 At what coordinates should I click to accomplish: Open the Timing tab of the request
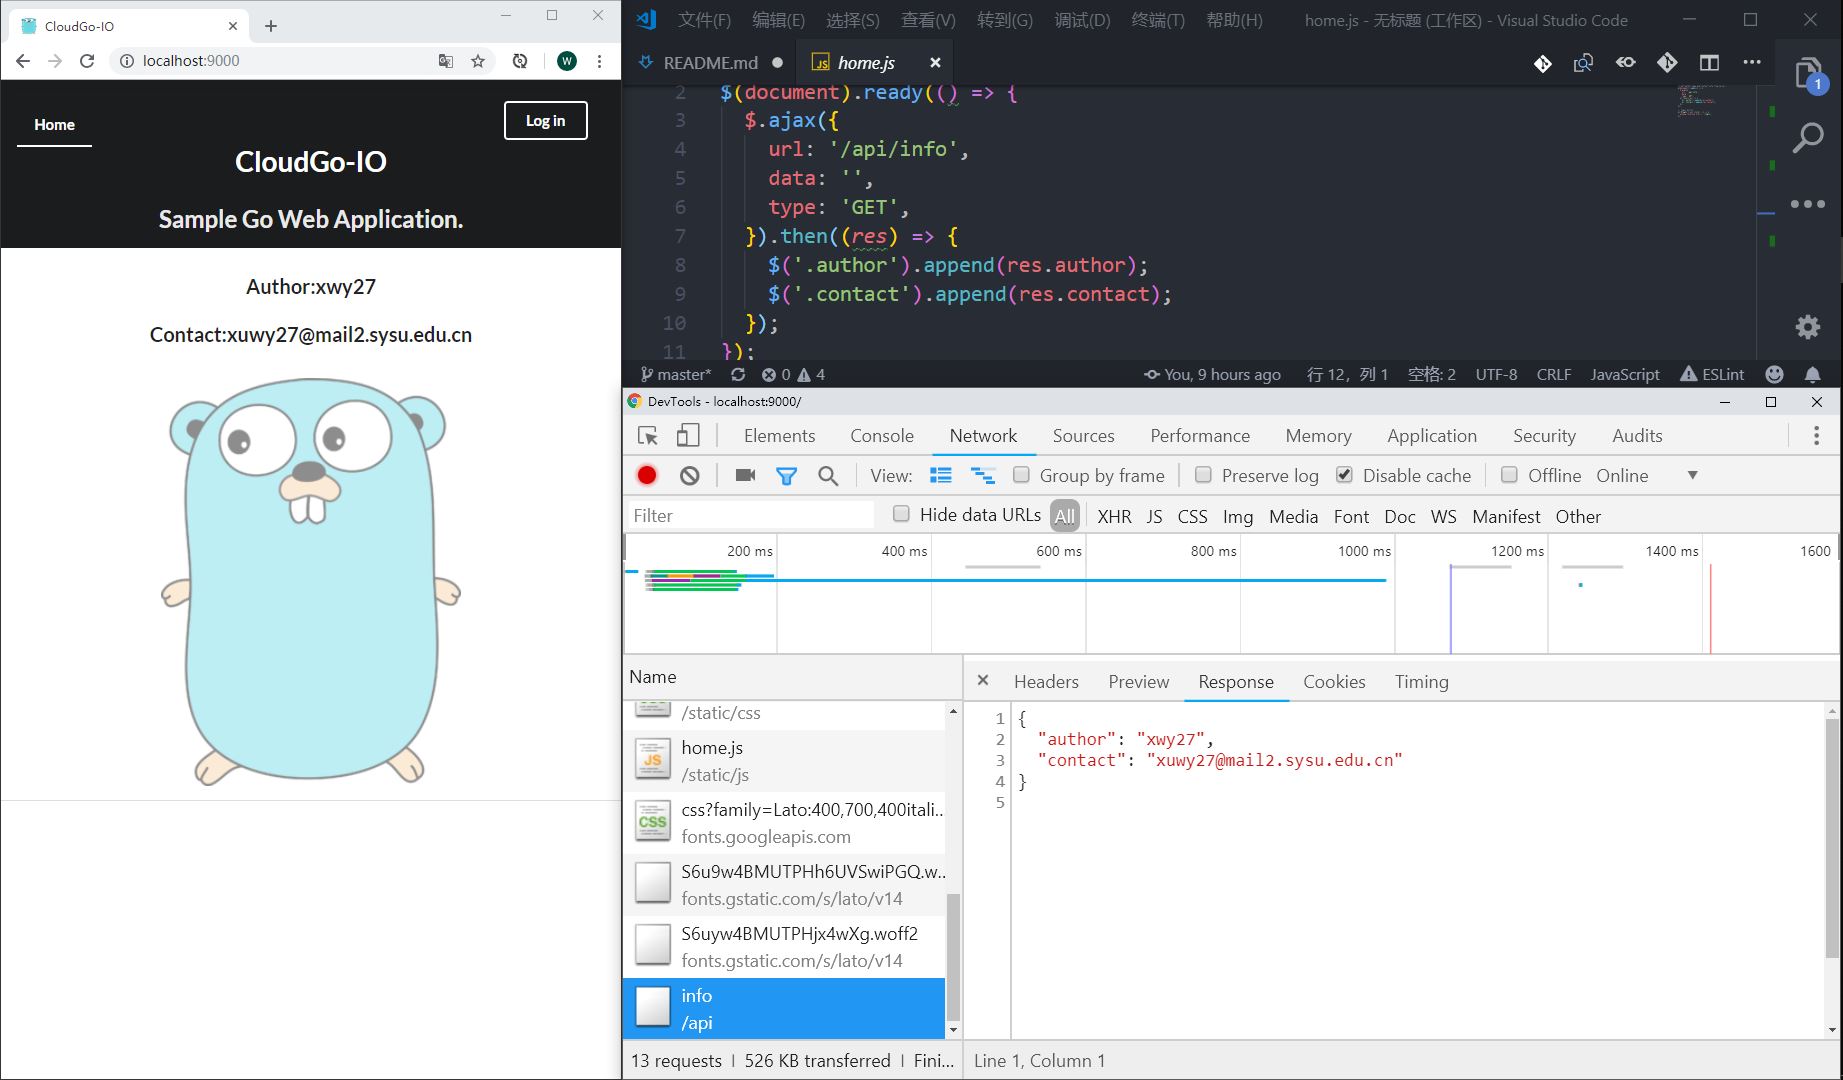1421,681
